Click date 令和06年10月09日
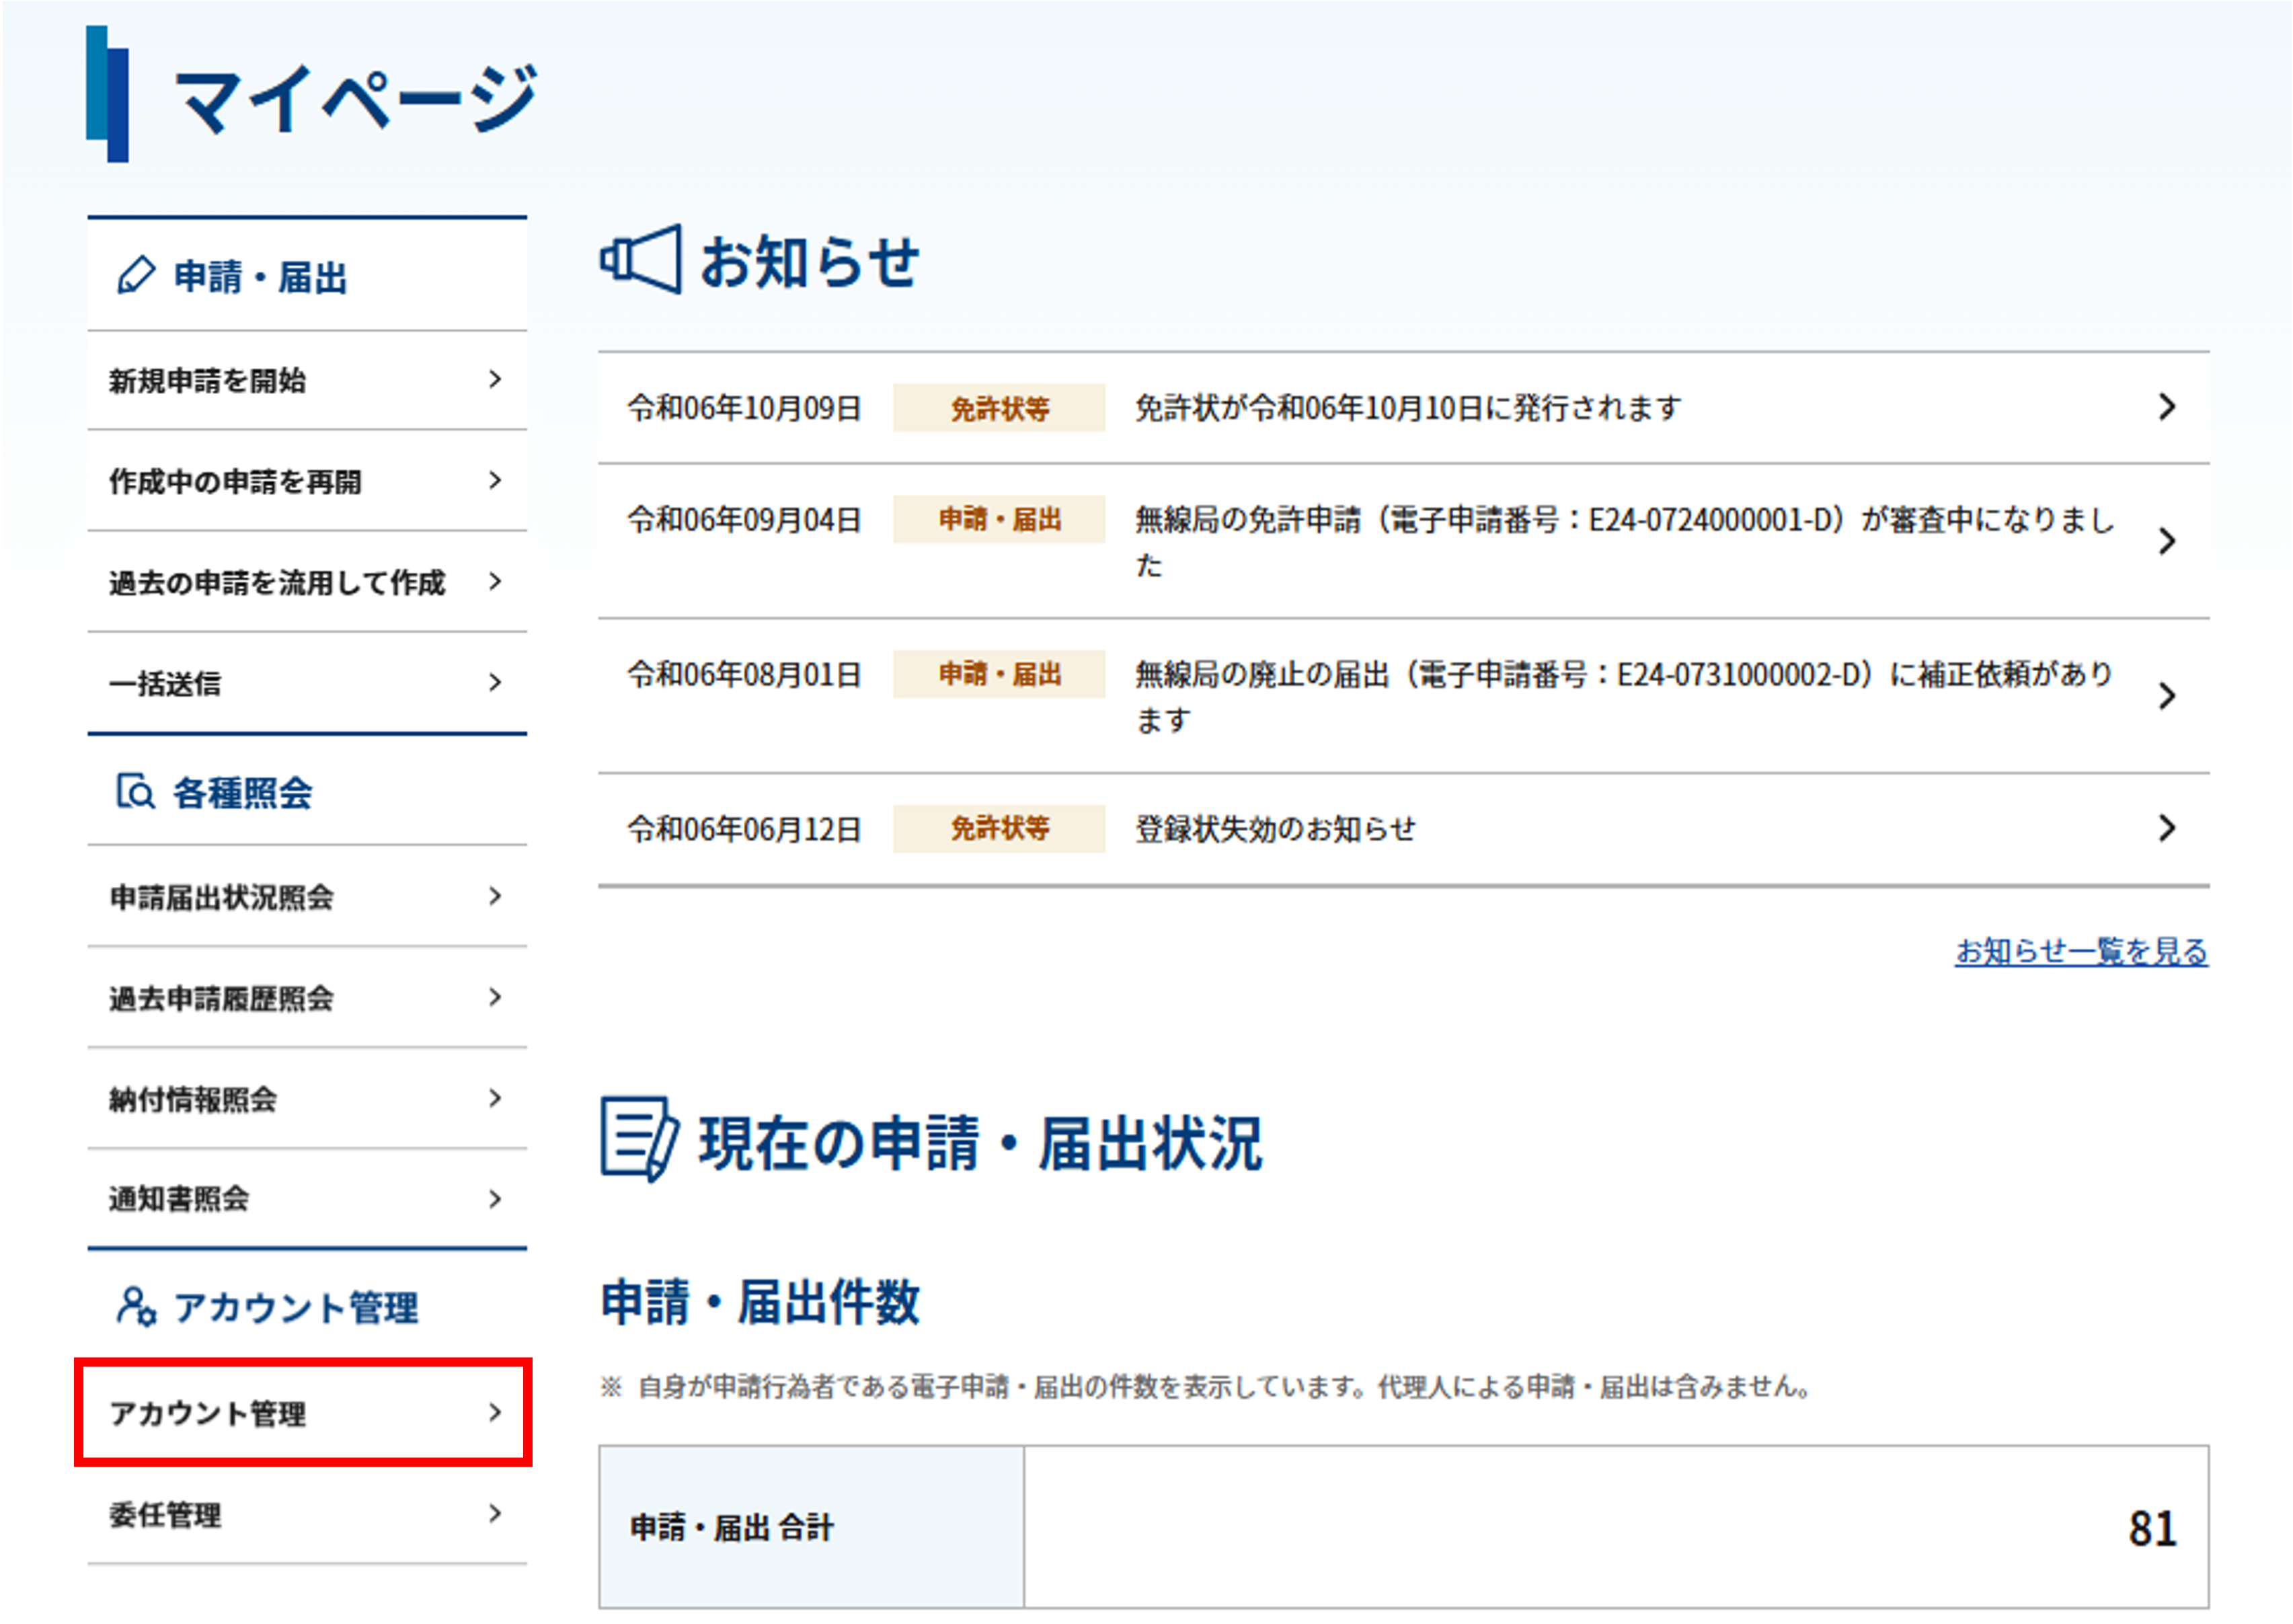Image resolution: width=2293 pixels, height=1624 pixels. pos(744,408)
